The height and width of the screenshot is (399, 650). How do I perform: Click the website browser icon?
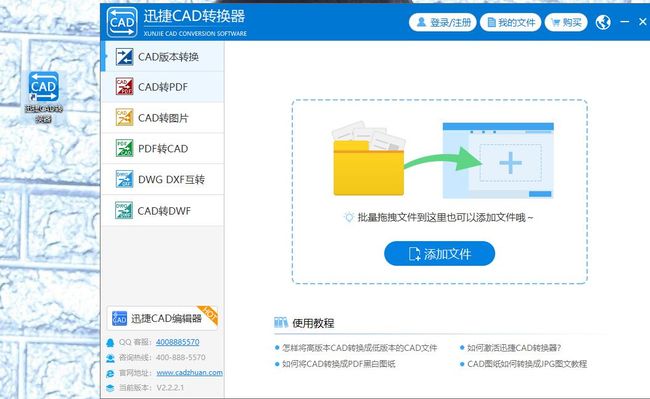click(110, 373)
